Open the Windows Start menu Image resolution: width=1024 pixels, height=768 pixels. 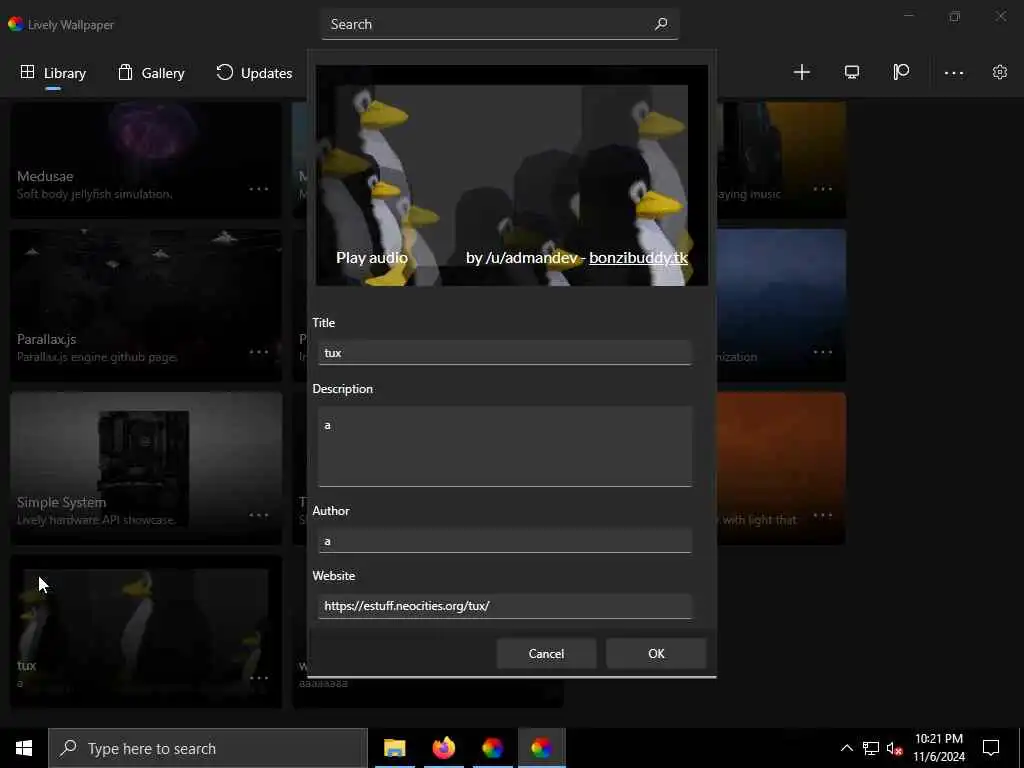24,748
